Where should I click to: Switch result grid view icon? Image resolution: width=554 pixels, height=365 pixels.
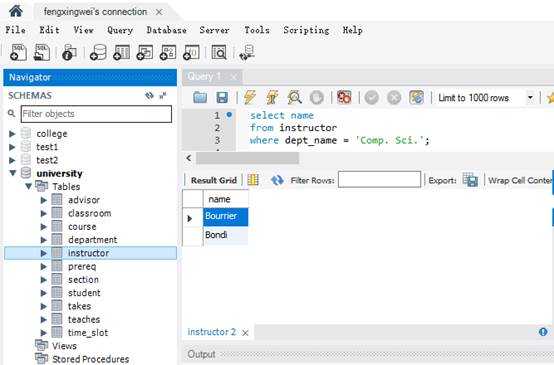click(x=253, y=180)
